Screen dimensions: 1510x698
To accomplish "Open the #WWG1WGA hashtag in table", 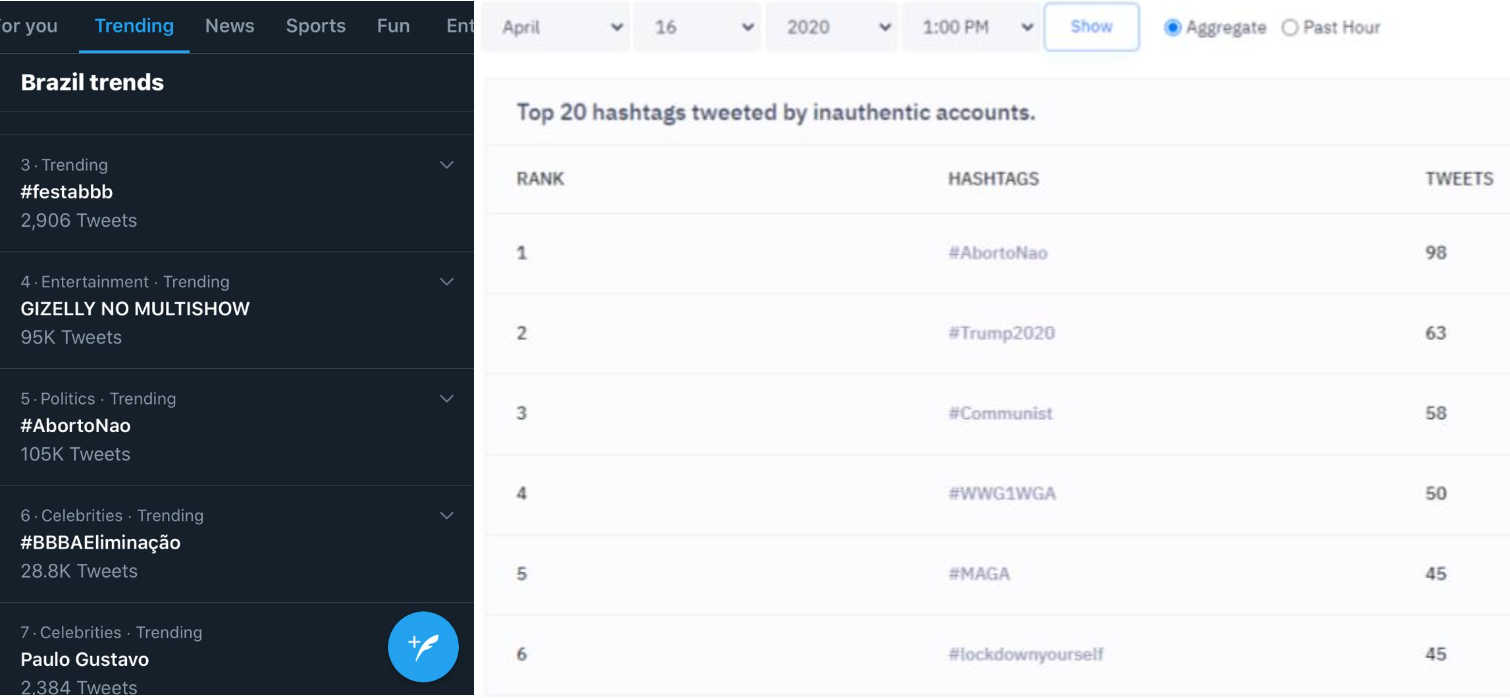I will [1001, 493].
